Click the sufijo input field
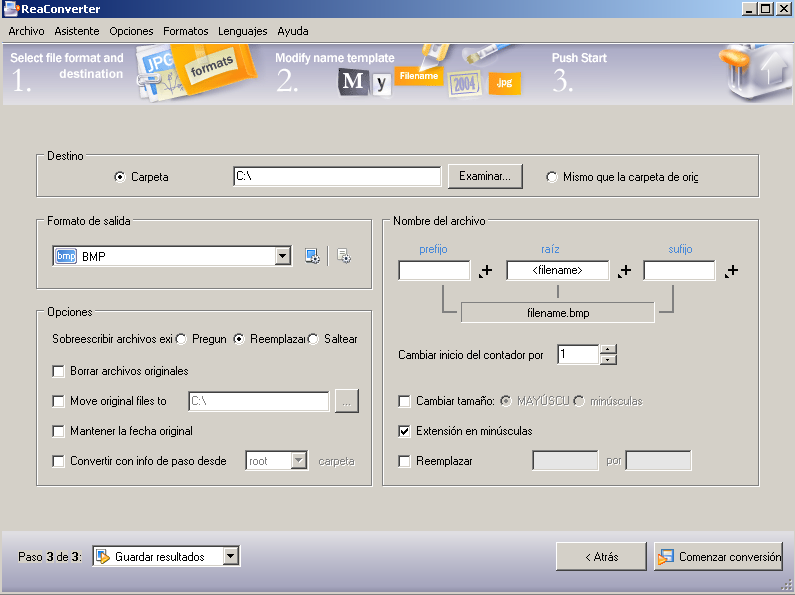Viewport: 795px width, 595px height. 679,271
